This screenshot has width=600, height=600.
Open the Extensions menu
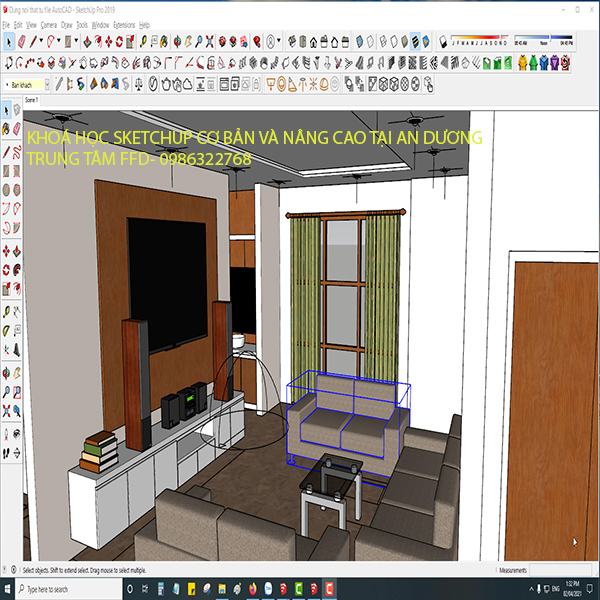124,25
